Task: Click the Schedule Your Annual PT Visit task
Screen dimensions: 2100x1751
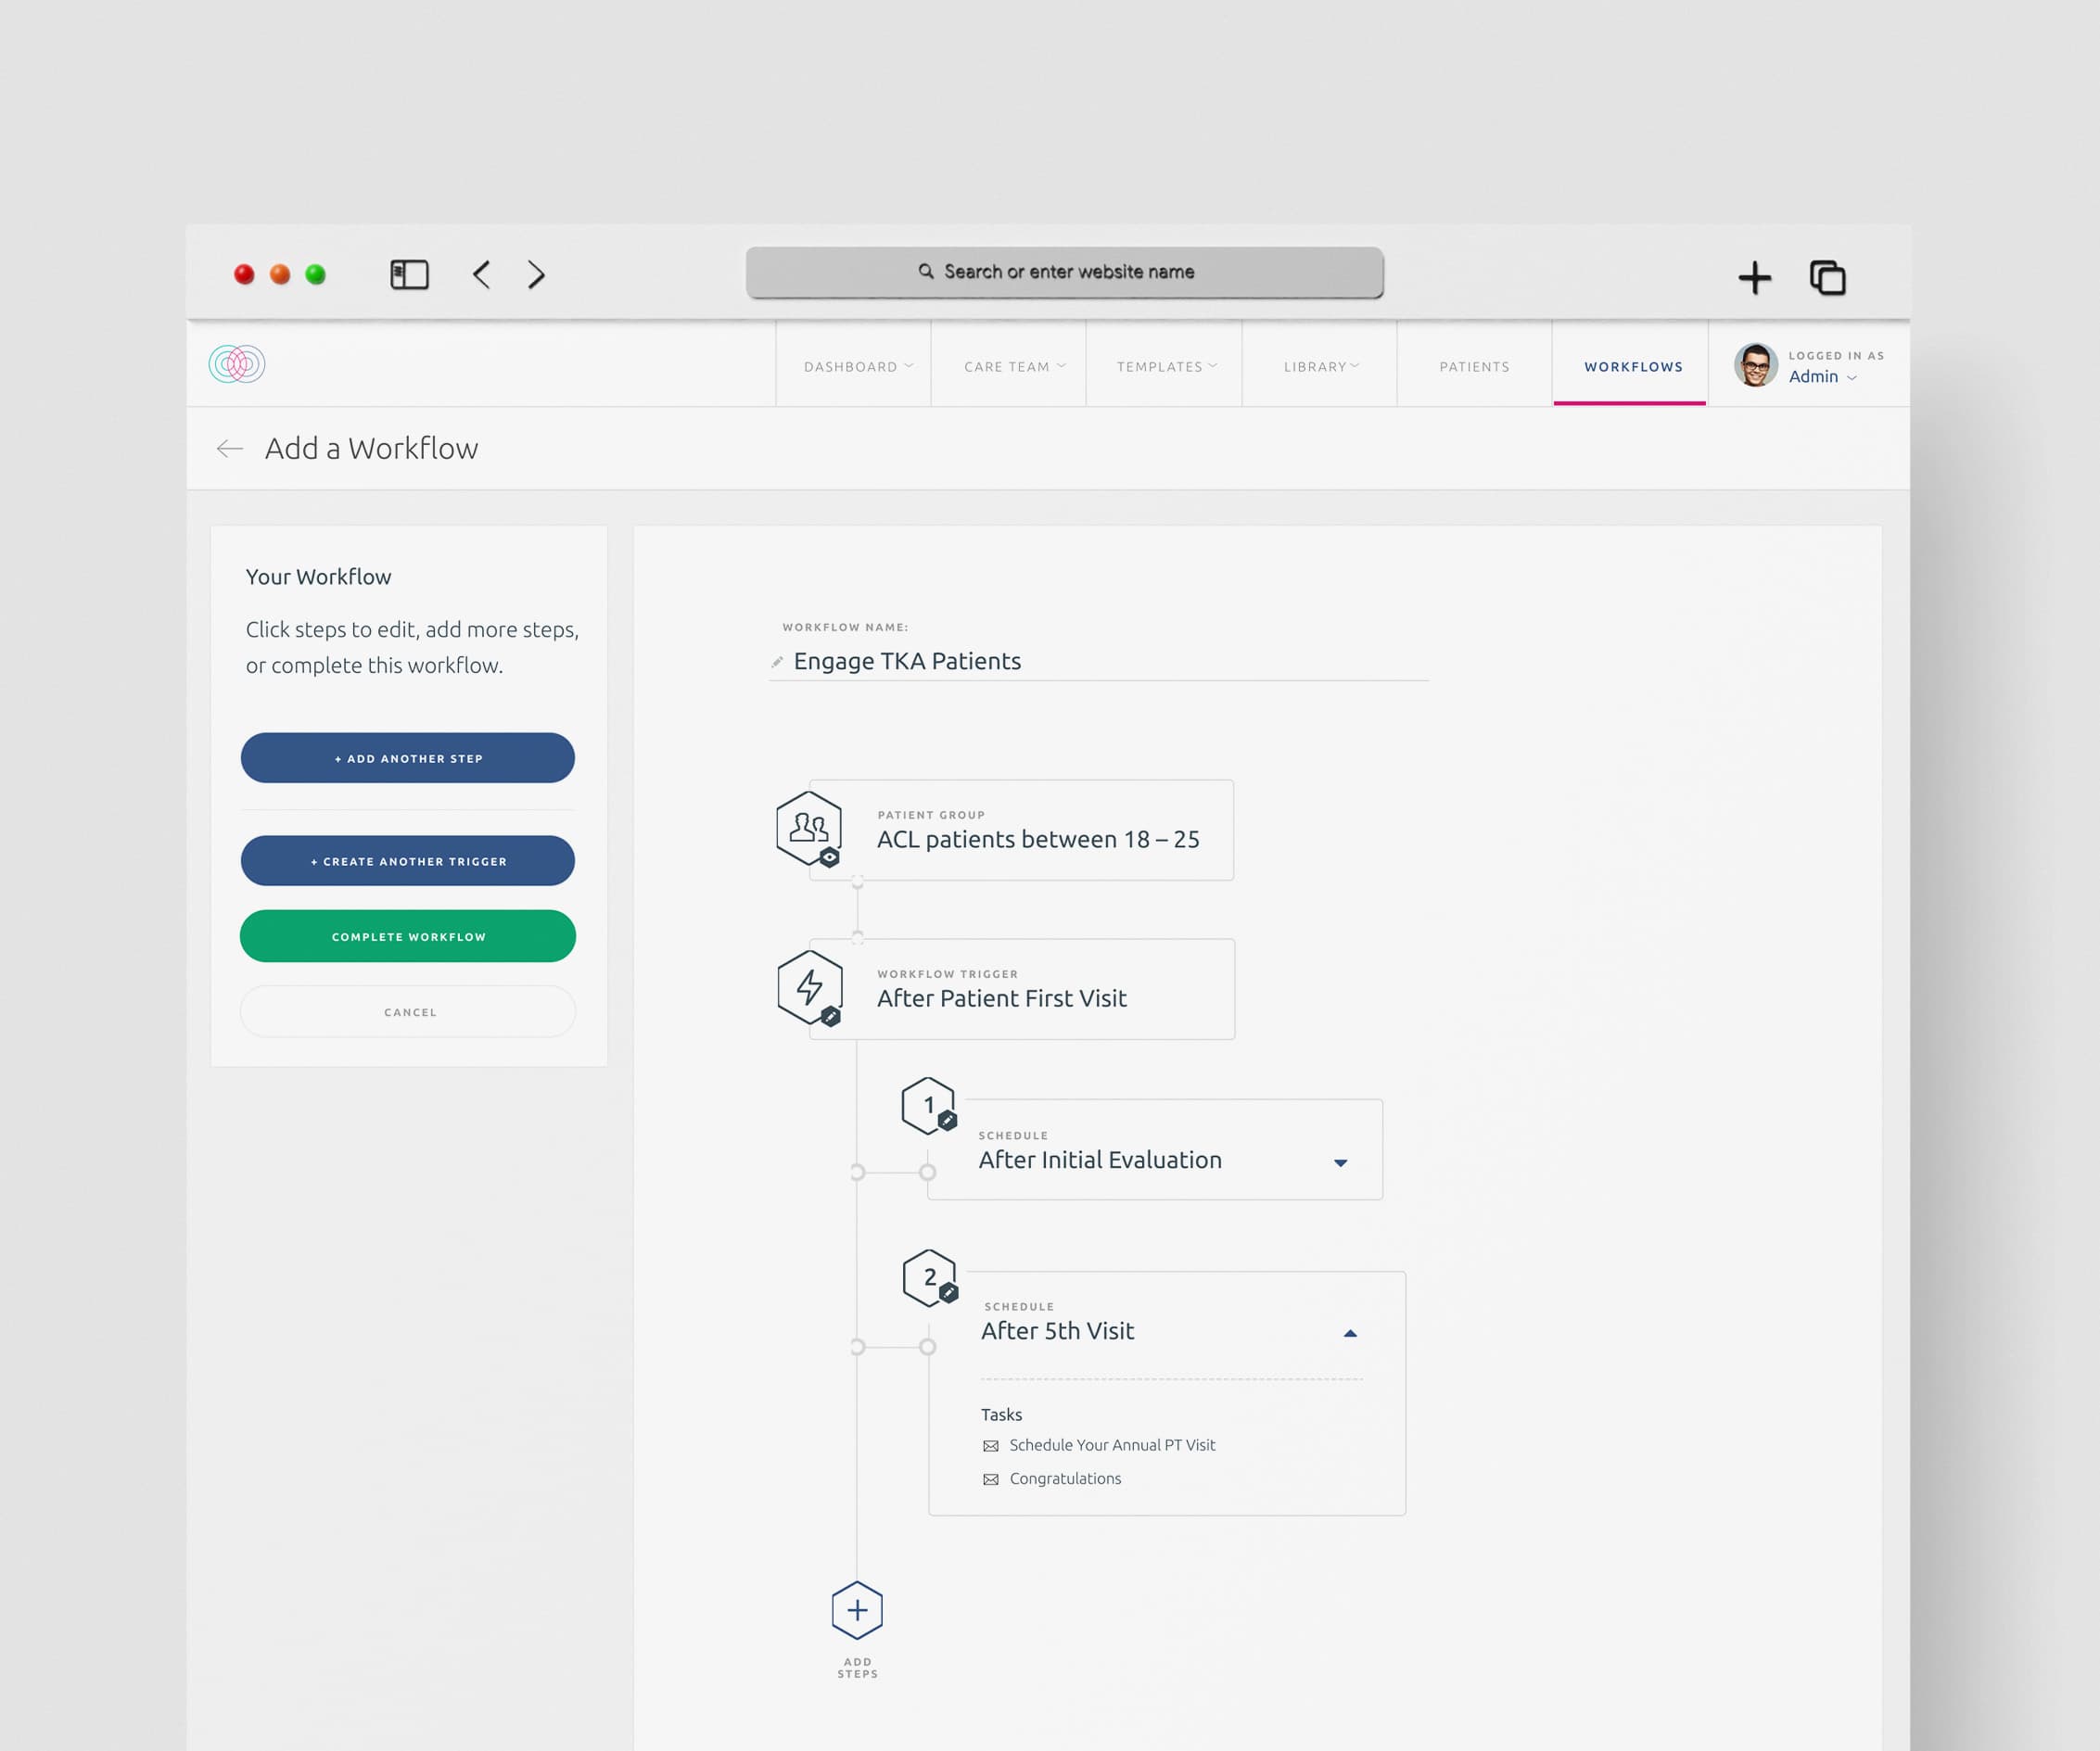Action: [1112, 1446]
